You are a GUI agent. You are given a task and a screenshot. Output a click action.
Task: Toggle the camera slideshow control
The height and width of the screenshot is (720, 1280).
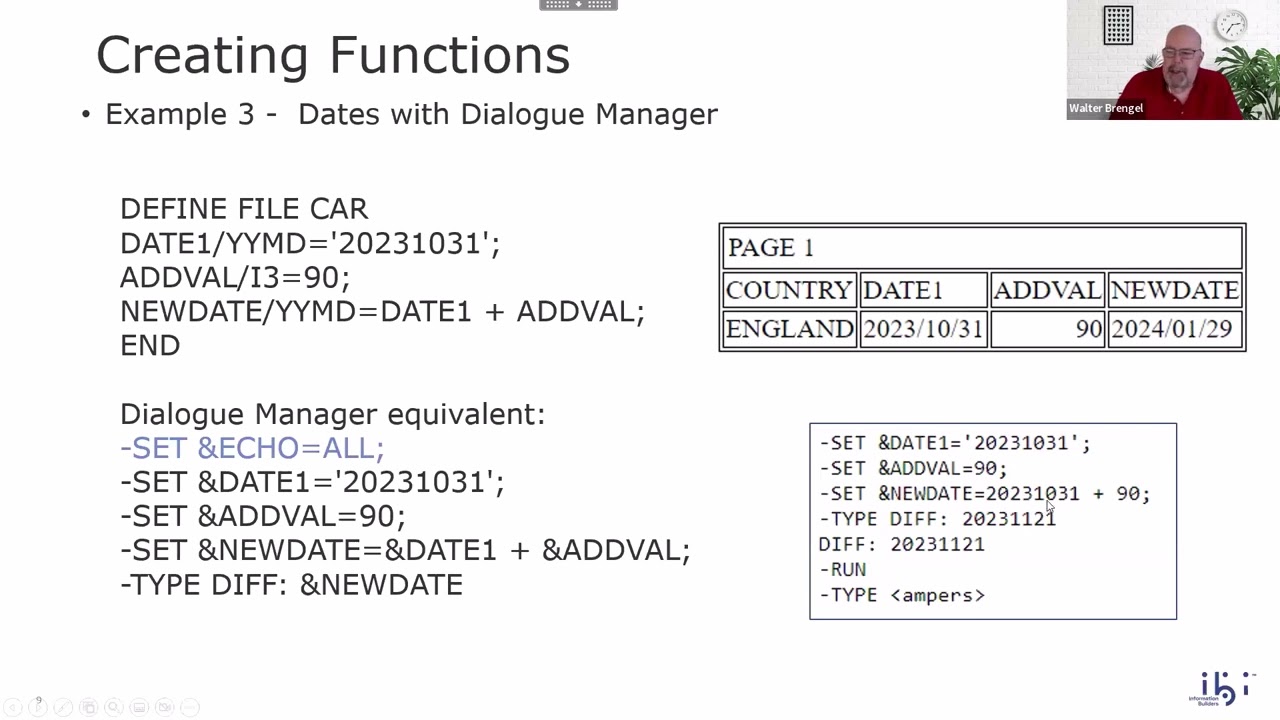point(165,708)
